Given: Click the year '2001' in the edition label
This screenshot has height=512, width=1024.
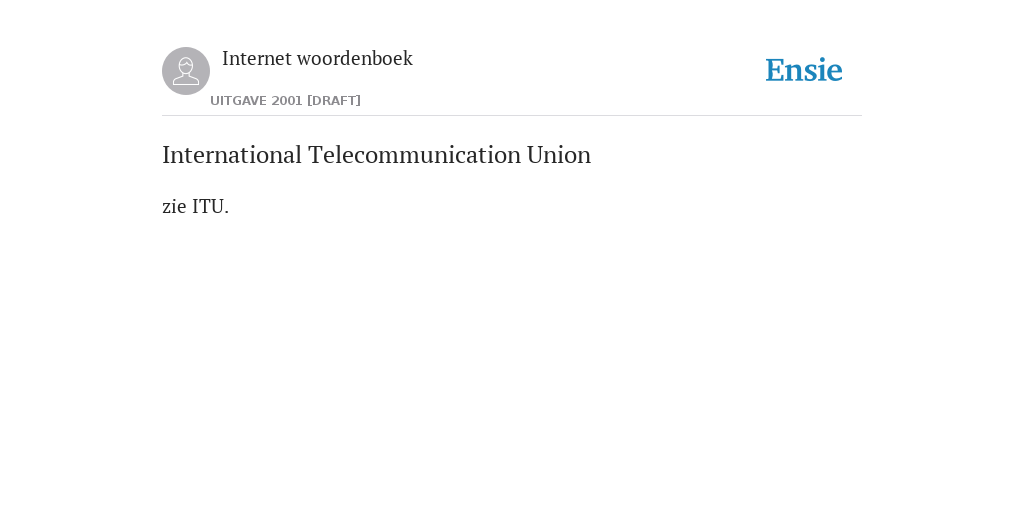Looking at the screenshot, I should point(287,101).
